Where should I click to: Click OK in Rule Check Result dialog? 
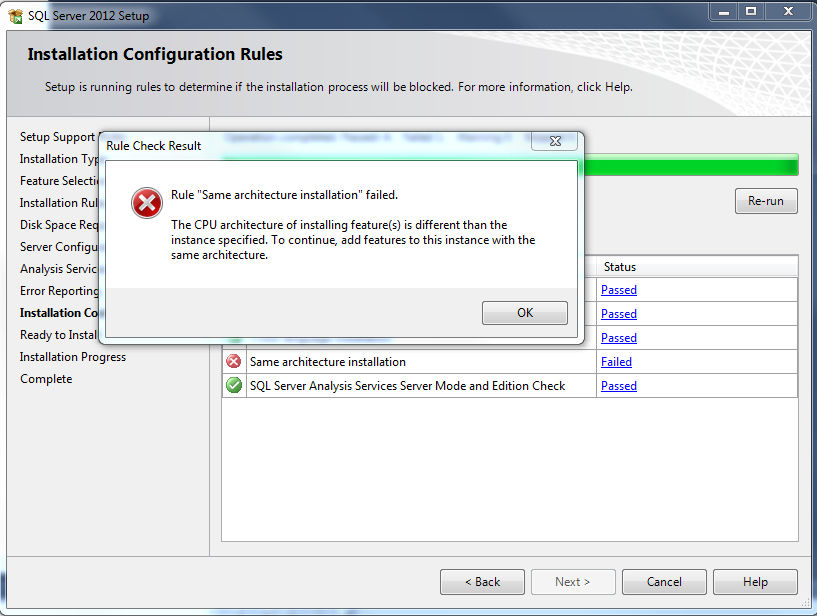point(525,313)
